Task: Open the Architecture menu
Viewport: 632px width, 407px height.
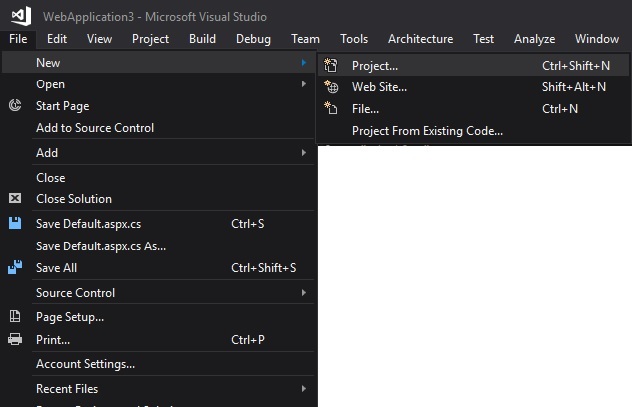Action: [420, 39]
